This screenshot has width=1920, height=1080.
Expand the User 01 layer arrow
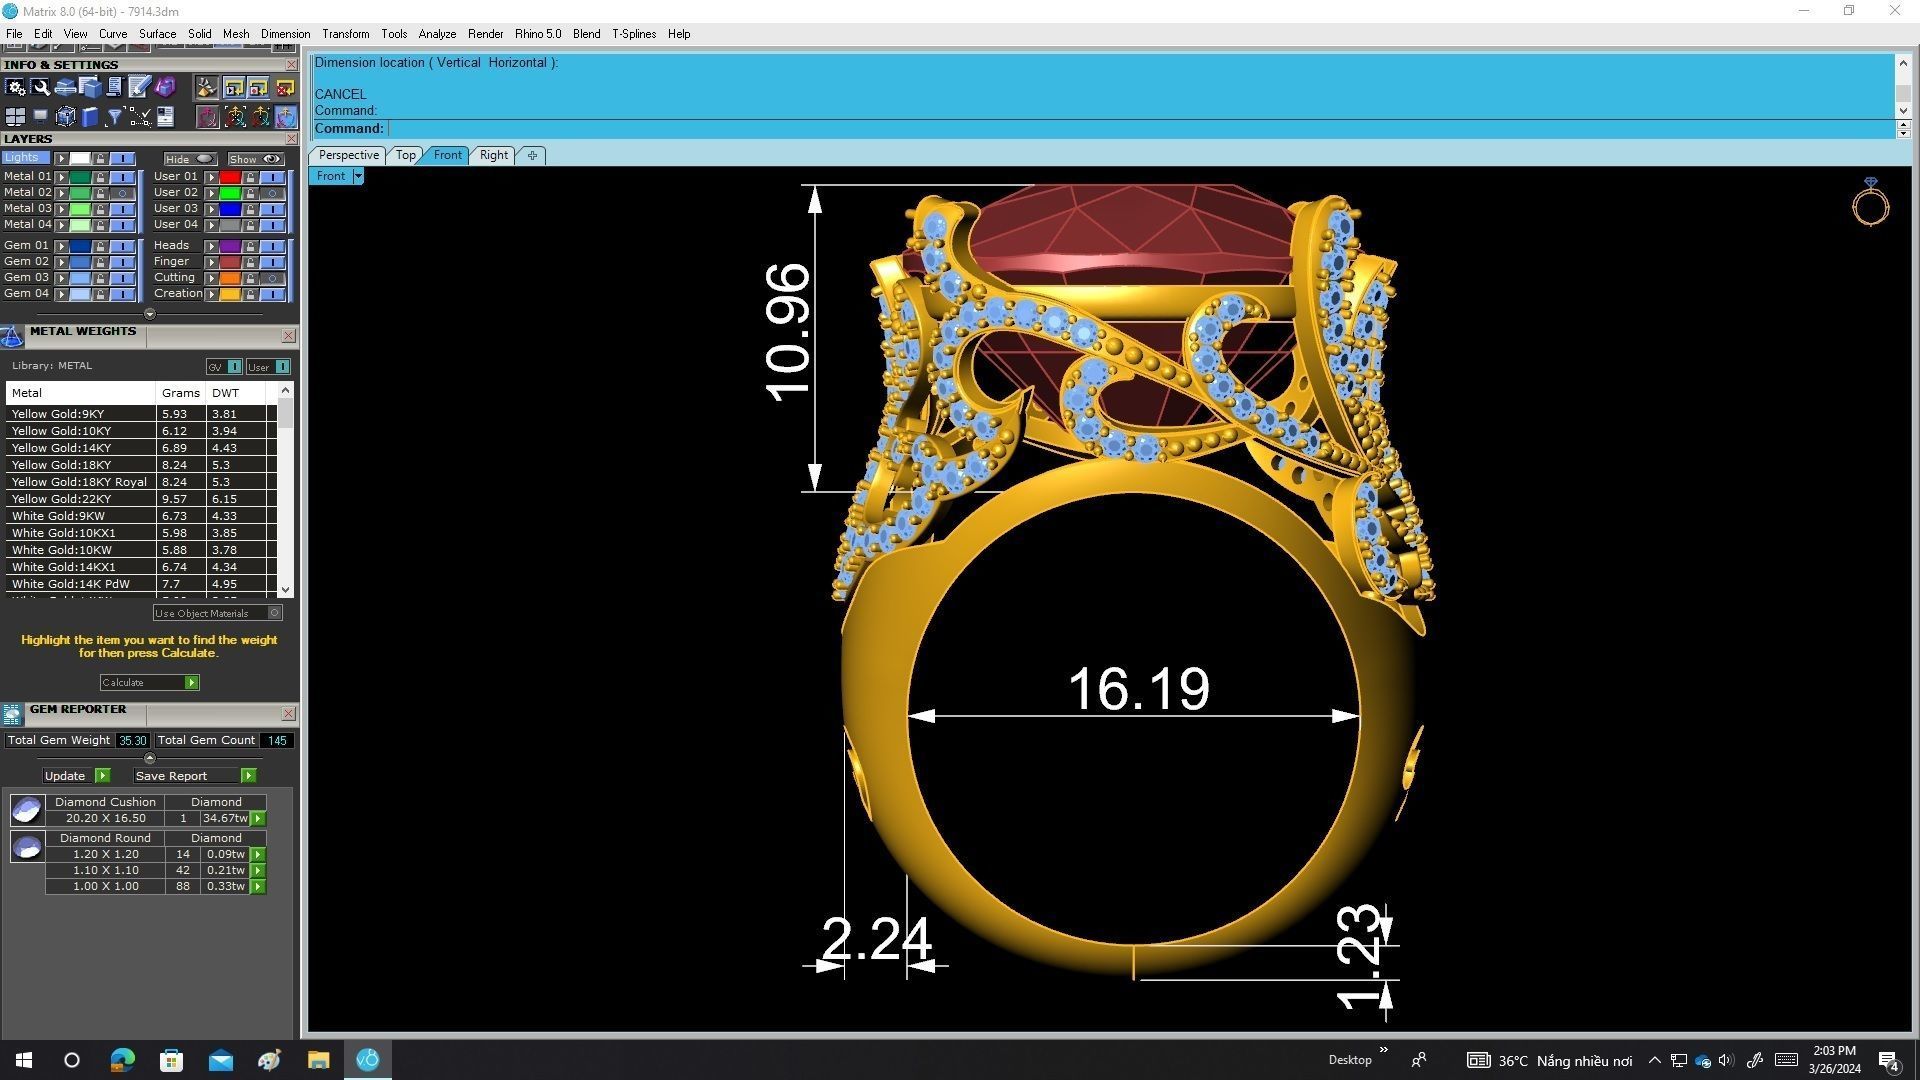pyautogui.click(x=211, y=177)
